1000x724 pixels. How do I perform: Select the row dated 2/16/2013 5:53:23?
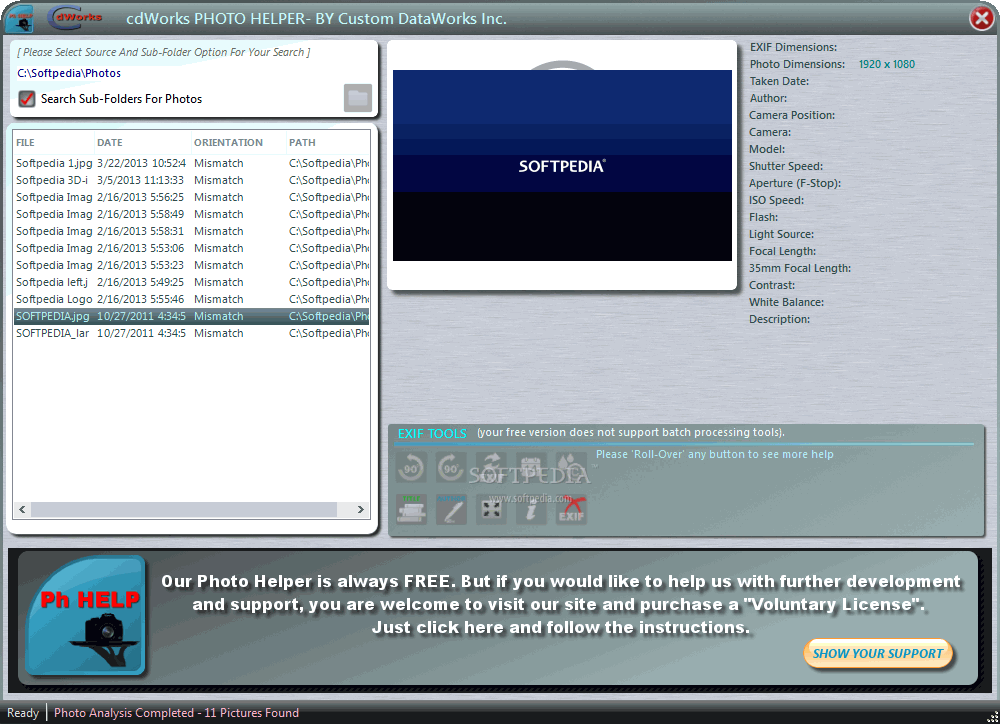pos(191,265)
